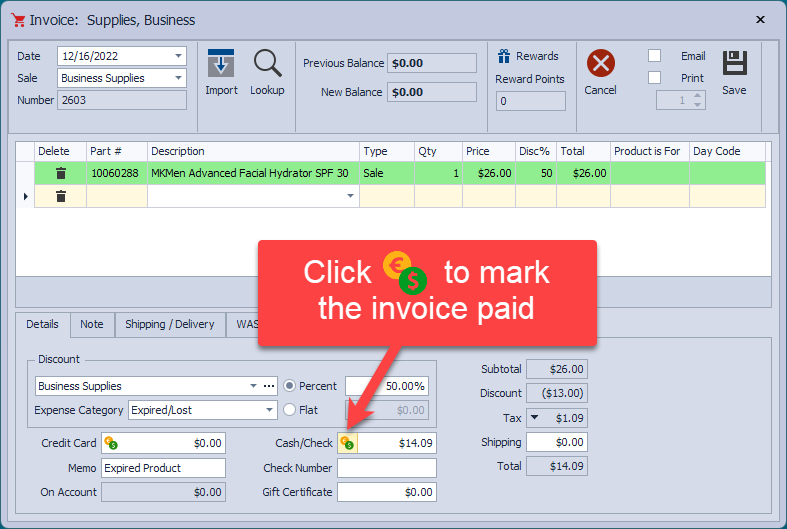Screen dimensions: 787x529
Task: Close the Invoice window
Action: click(x=760, y=20)
